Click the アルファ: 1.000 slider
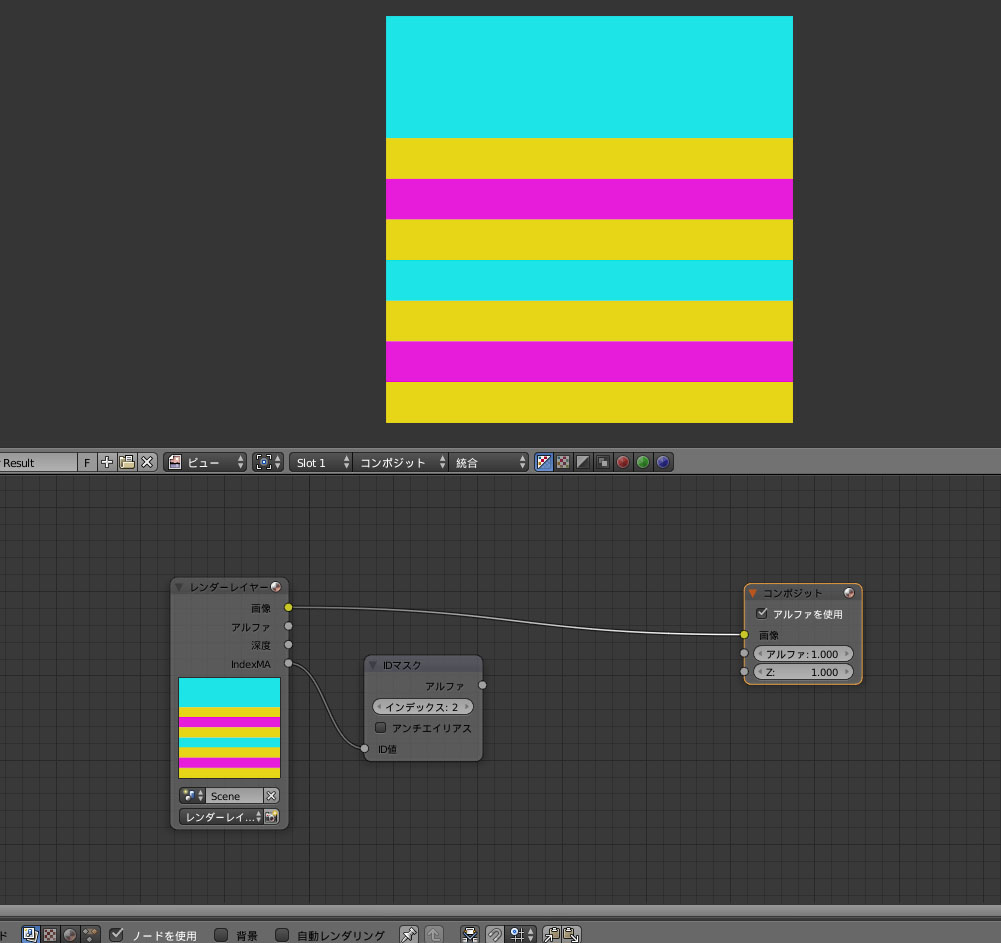 [803, 654]
